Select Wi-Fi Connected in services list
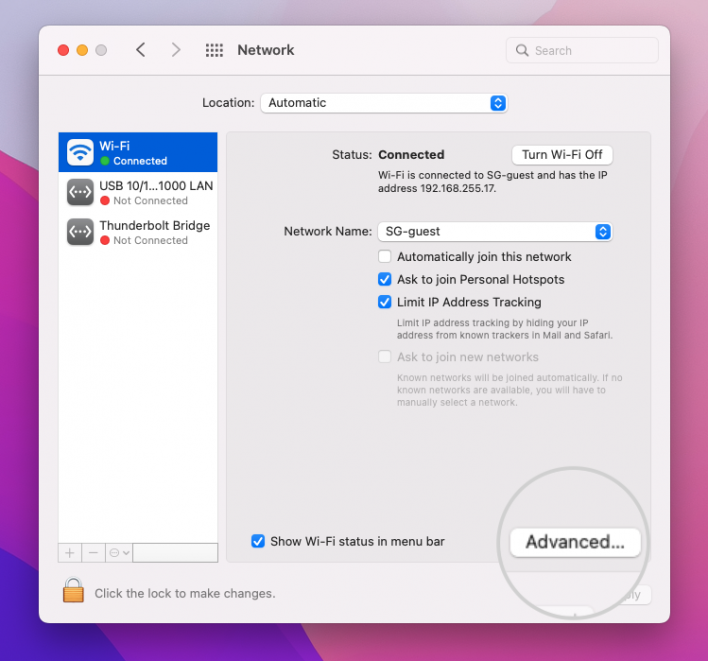 (x=138, y=152)
